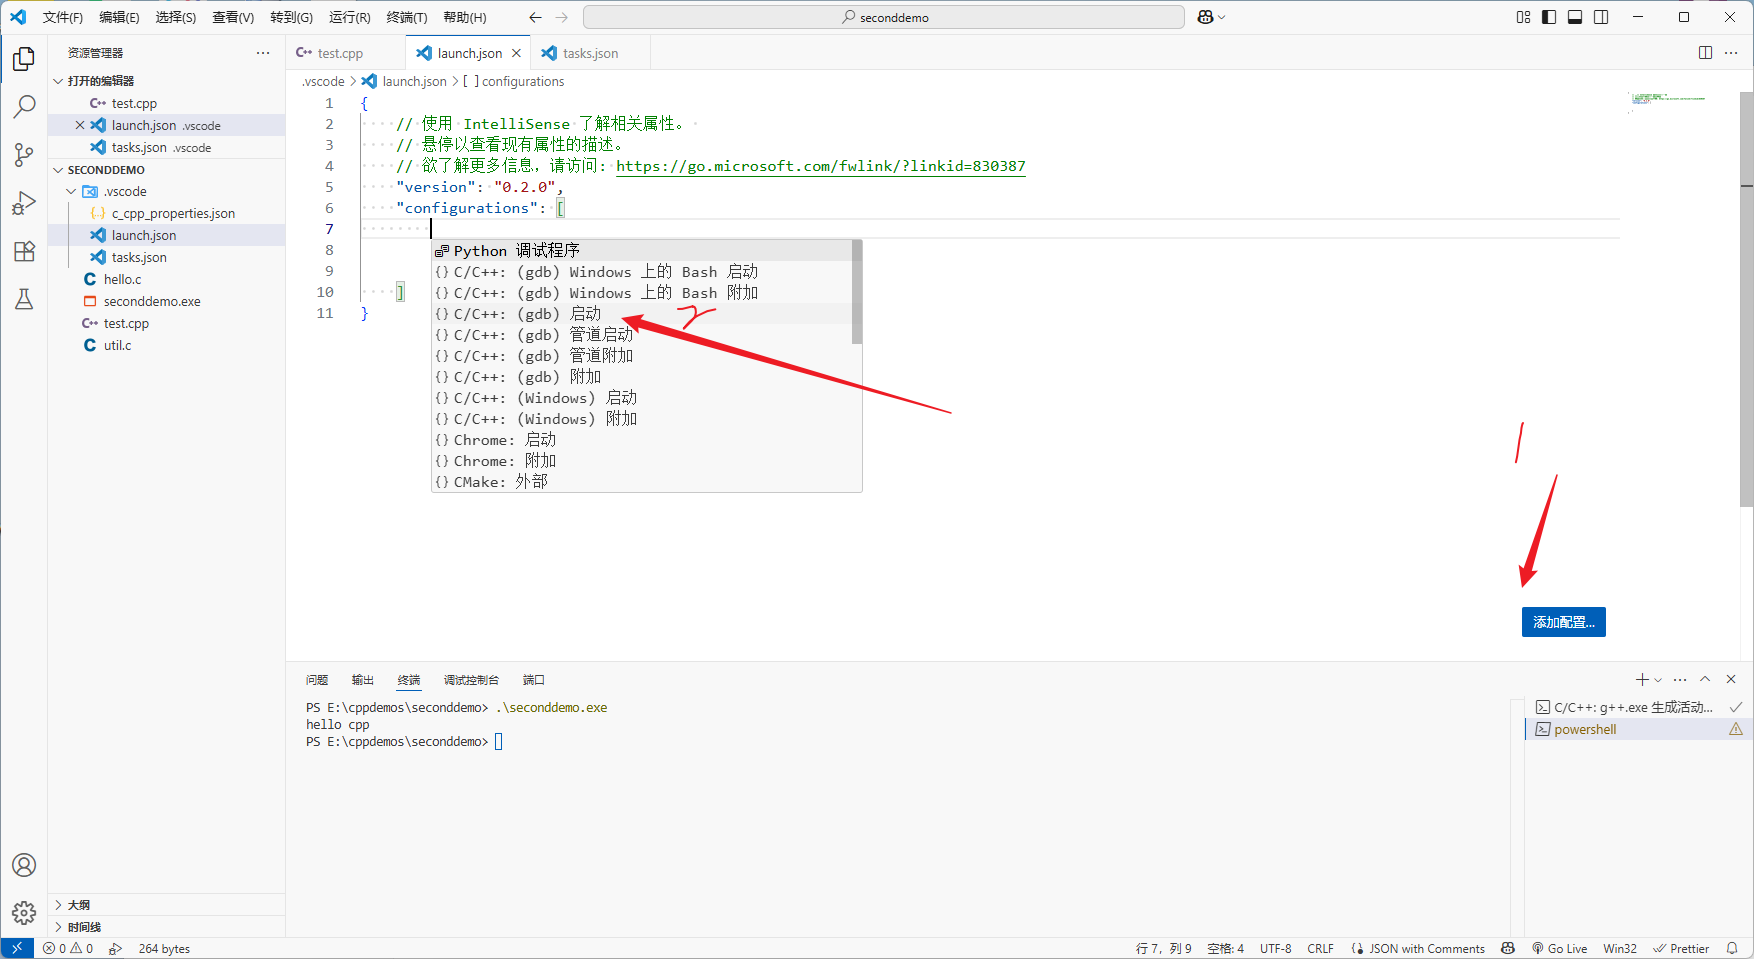Open the Terminal menu
Viewport: 1754px width, 959px height.
406,17
